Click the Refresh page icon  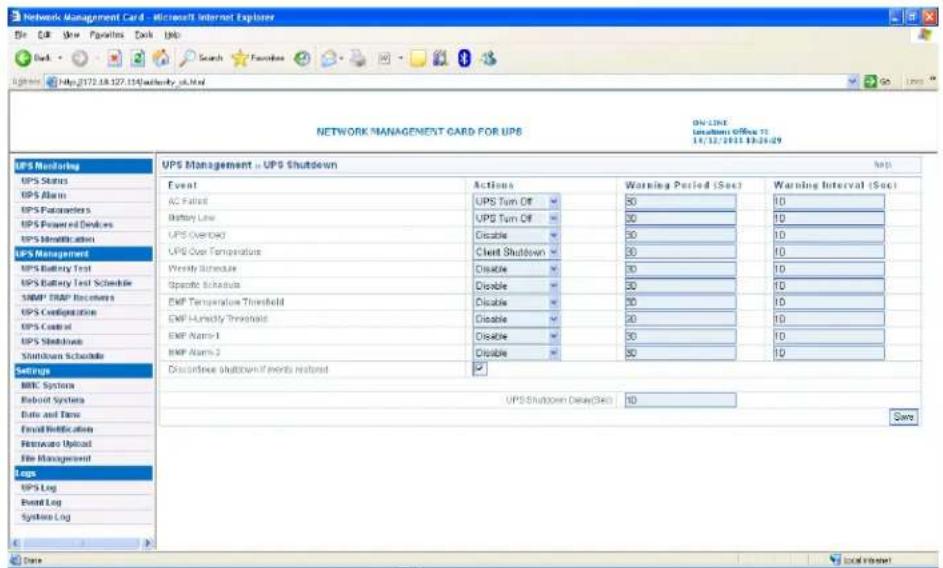click(138, 58)
